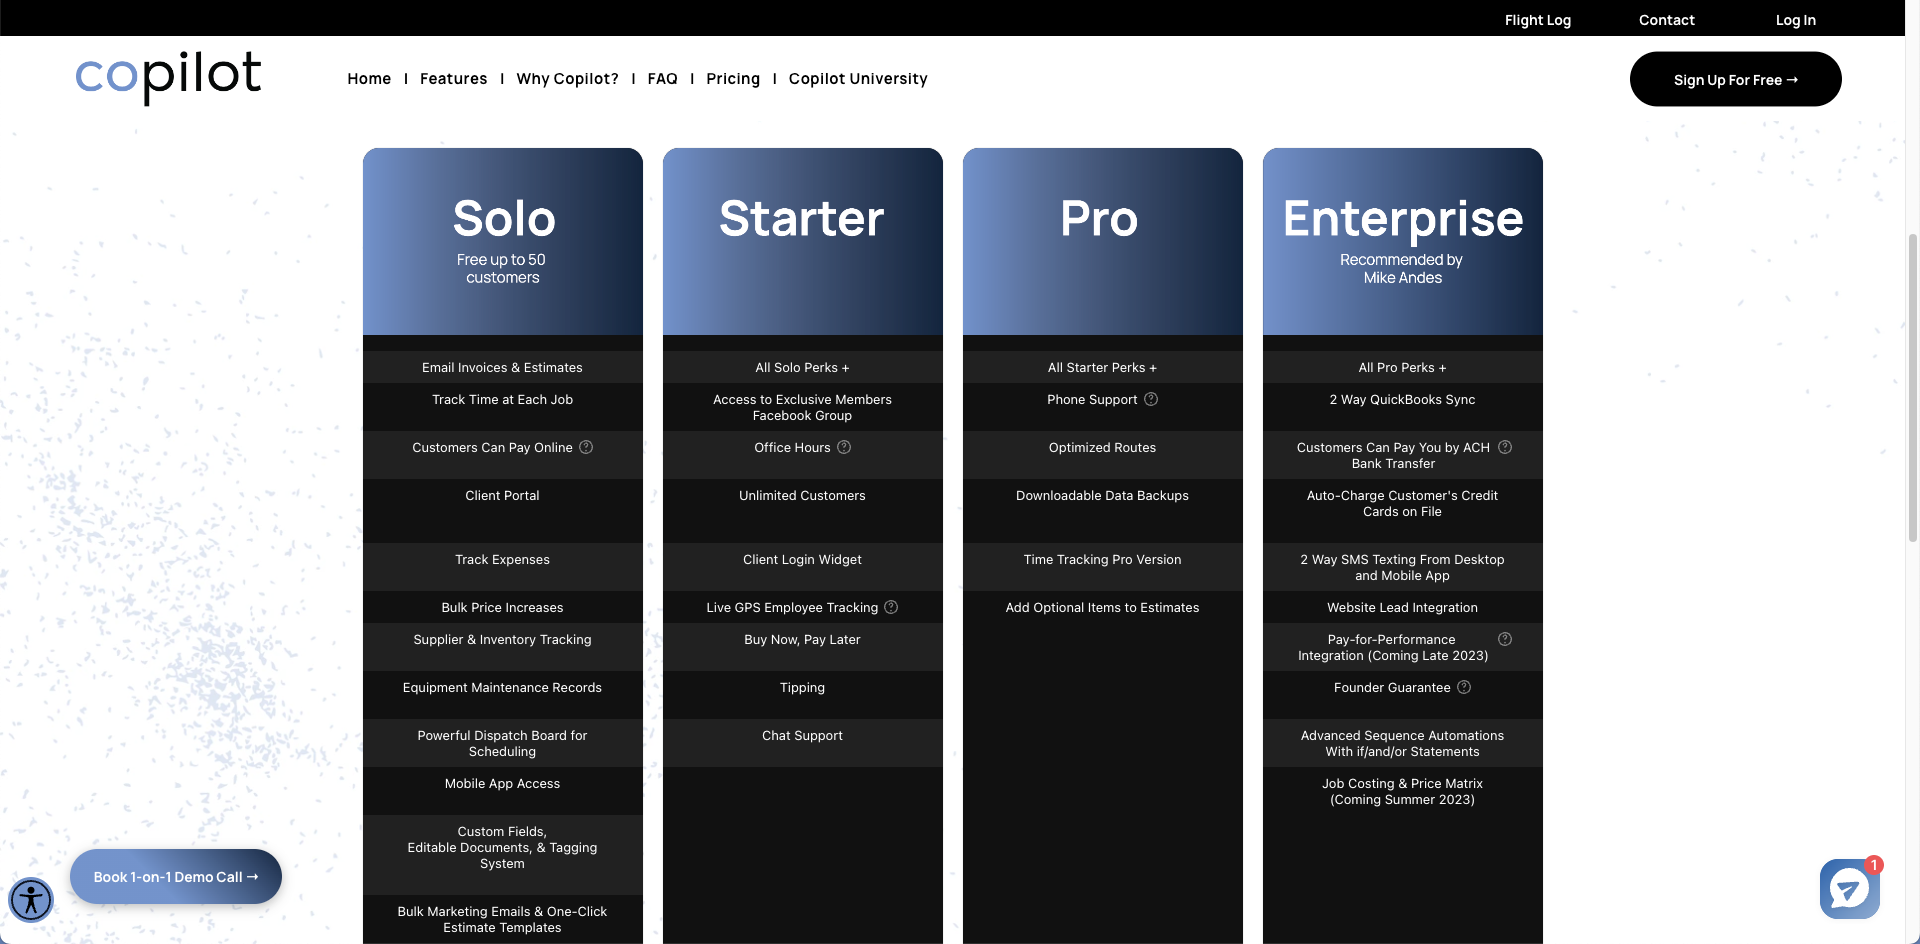Click 'Downloadable Data Backups' text
Screen dimensions: 1920x944
(1102, 495)
